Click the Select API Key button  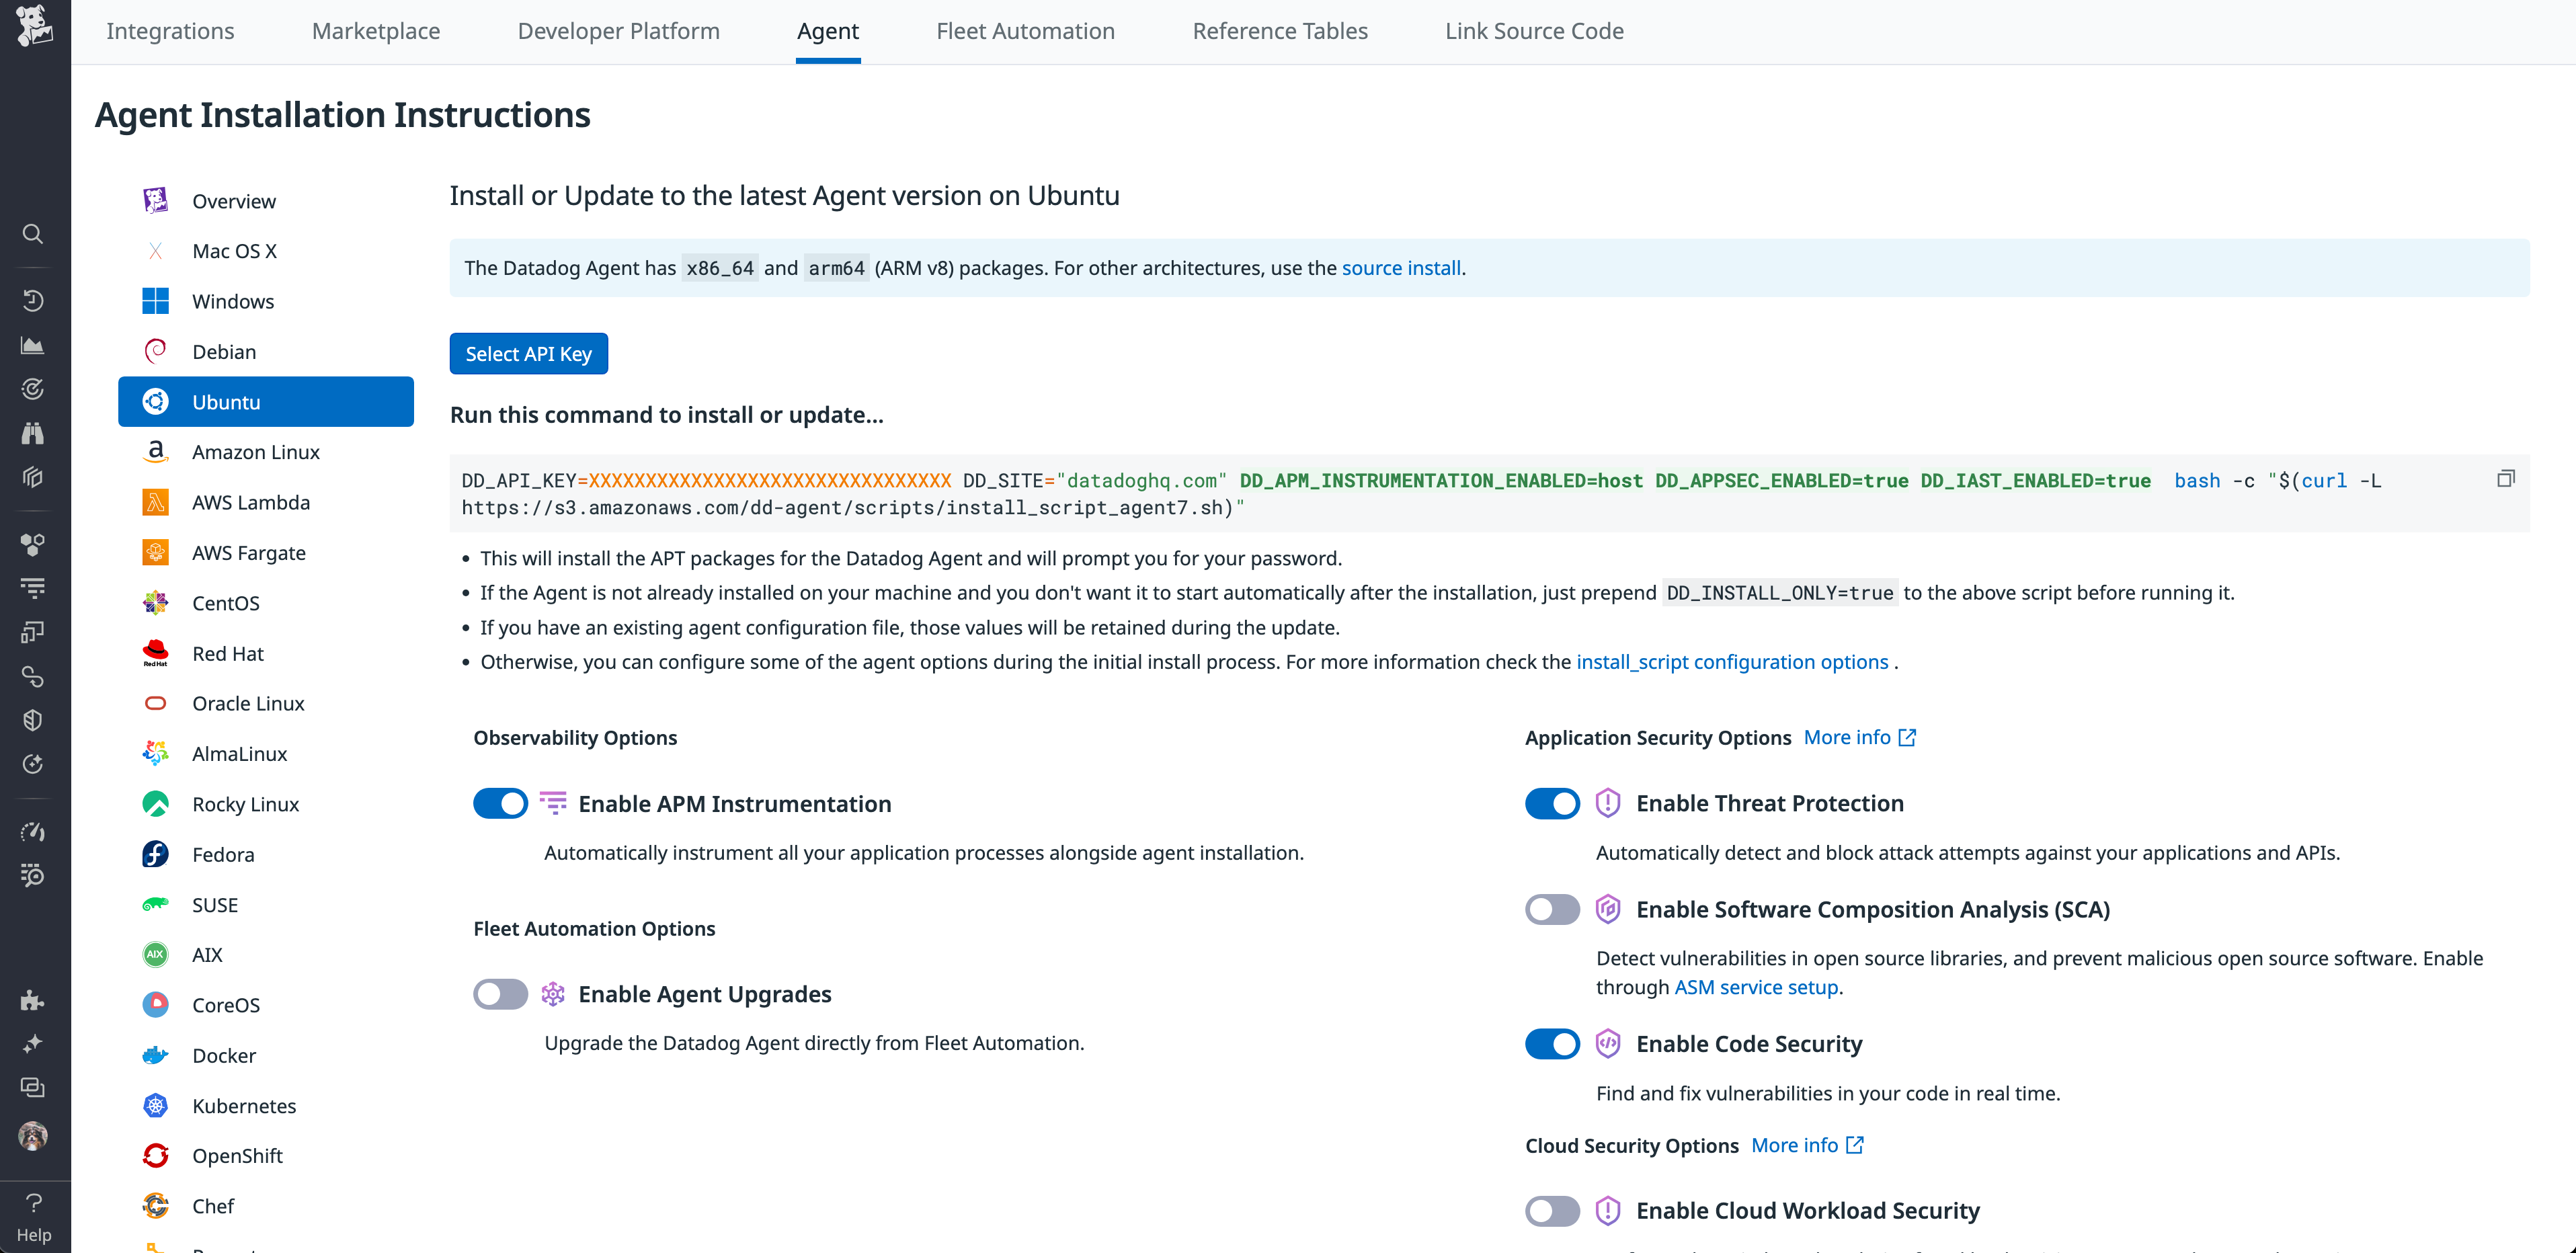coord(528,353)
